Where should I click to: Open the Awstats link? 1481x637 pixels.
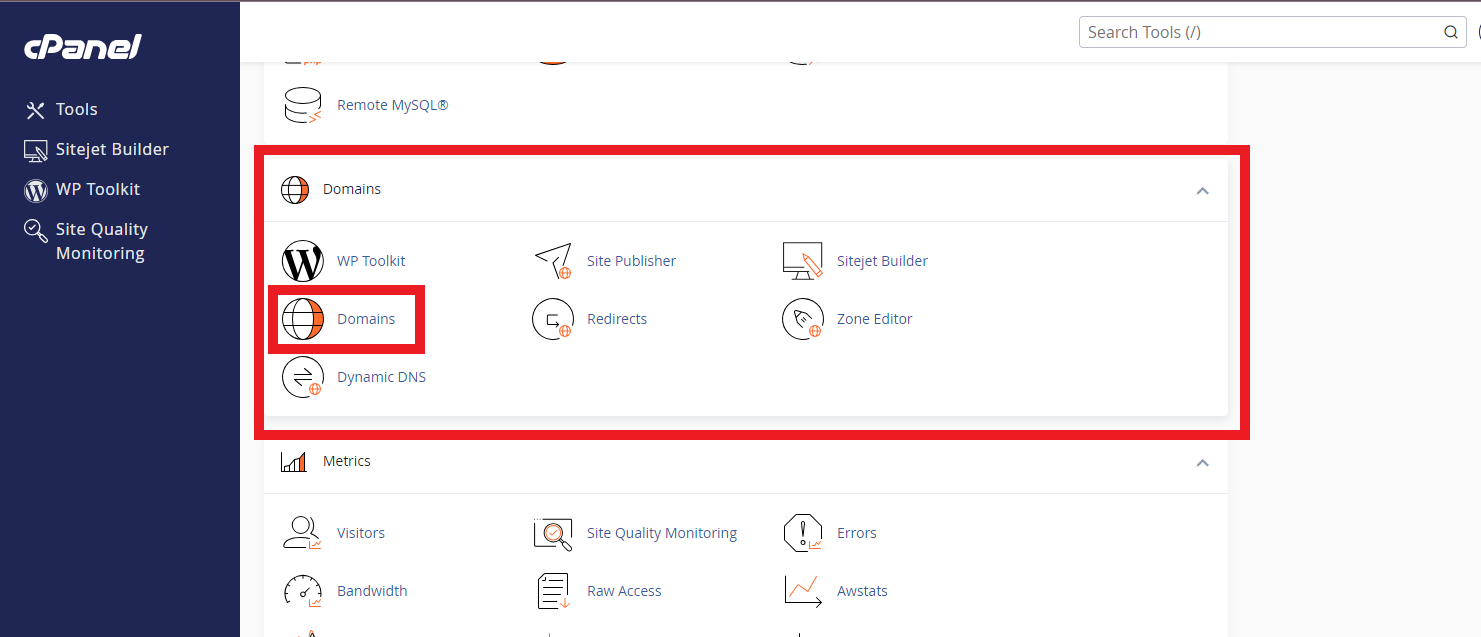point(862,591)
